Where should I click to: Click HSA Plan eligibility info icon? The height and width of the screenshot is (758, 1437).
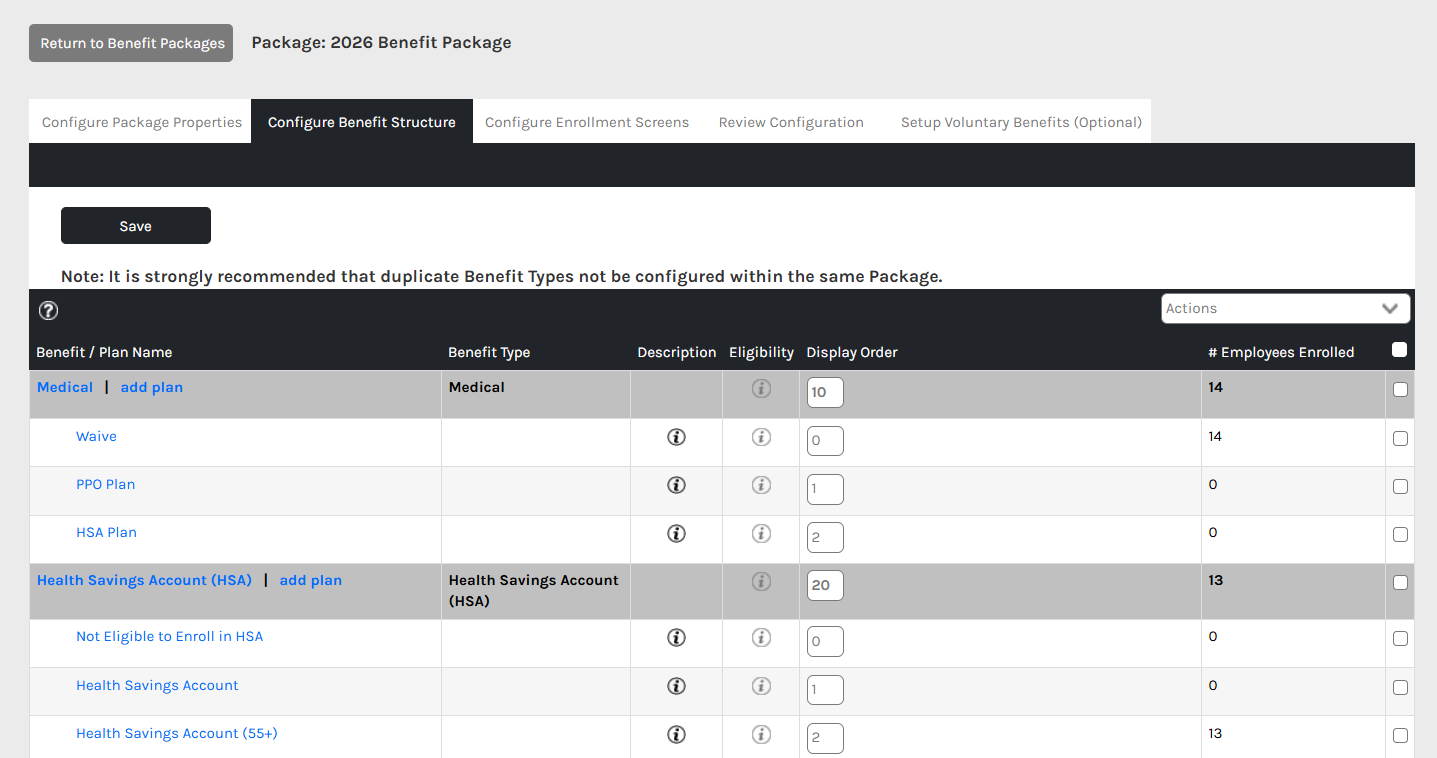[x=761, y=533]
